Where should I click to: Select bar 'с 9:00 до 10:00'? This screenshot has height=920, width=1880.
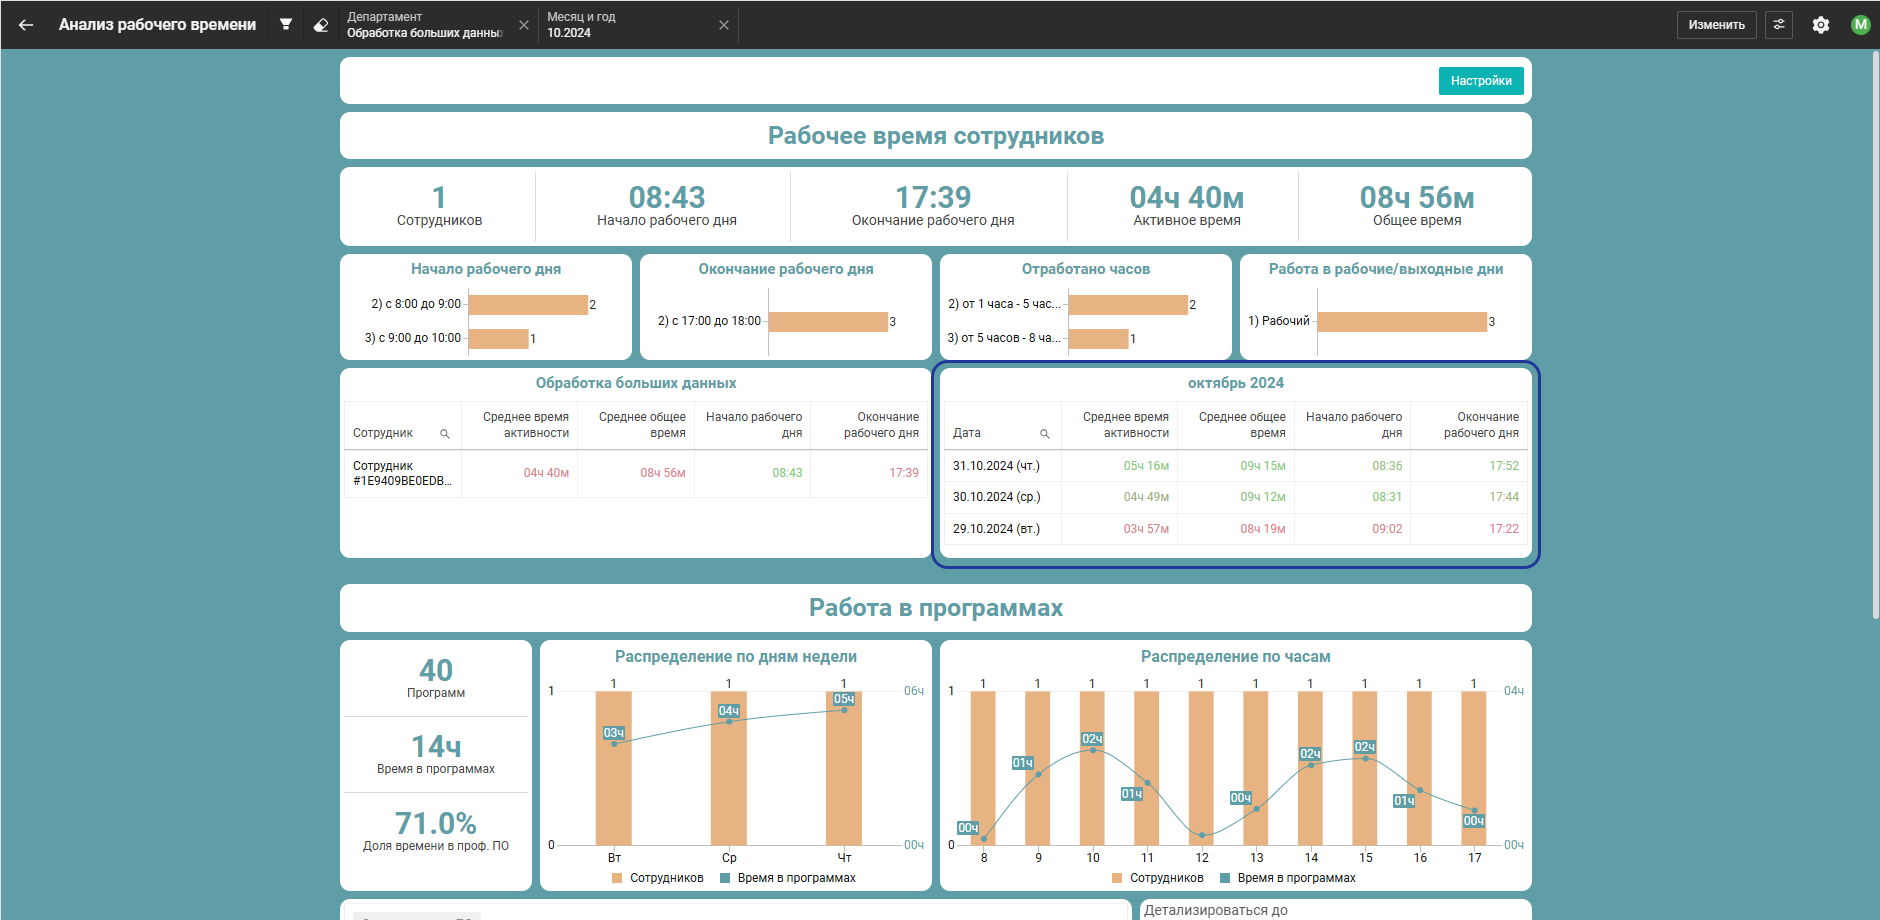(x=498, y=338)
